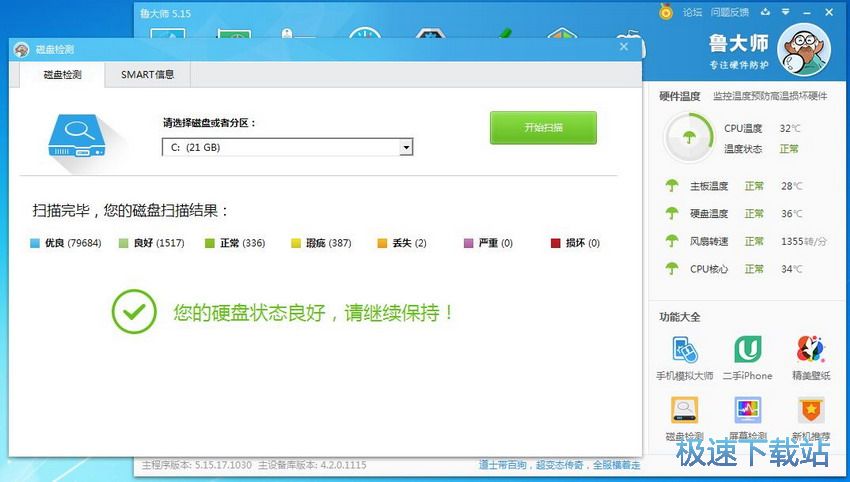Open the 问题反馈 feedback link
Screen dimensions: 850x482
pos(730,12)
